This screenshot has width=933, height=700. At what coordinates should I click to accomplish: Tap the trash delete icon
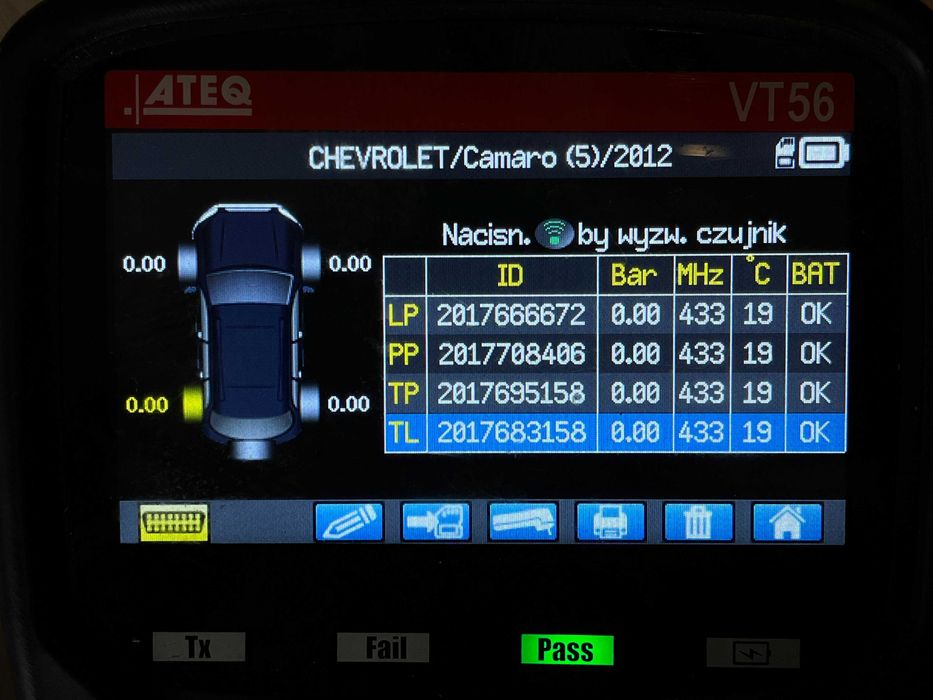tap(698, 522)
